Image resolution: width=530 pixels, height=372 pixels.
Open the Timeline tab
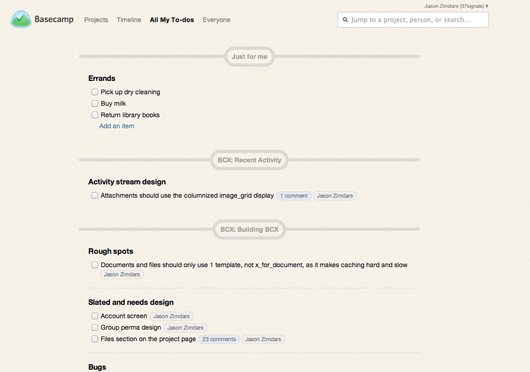[129, 20]
